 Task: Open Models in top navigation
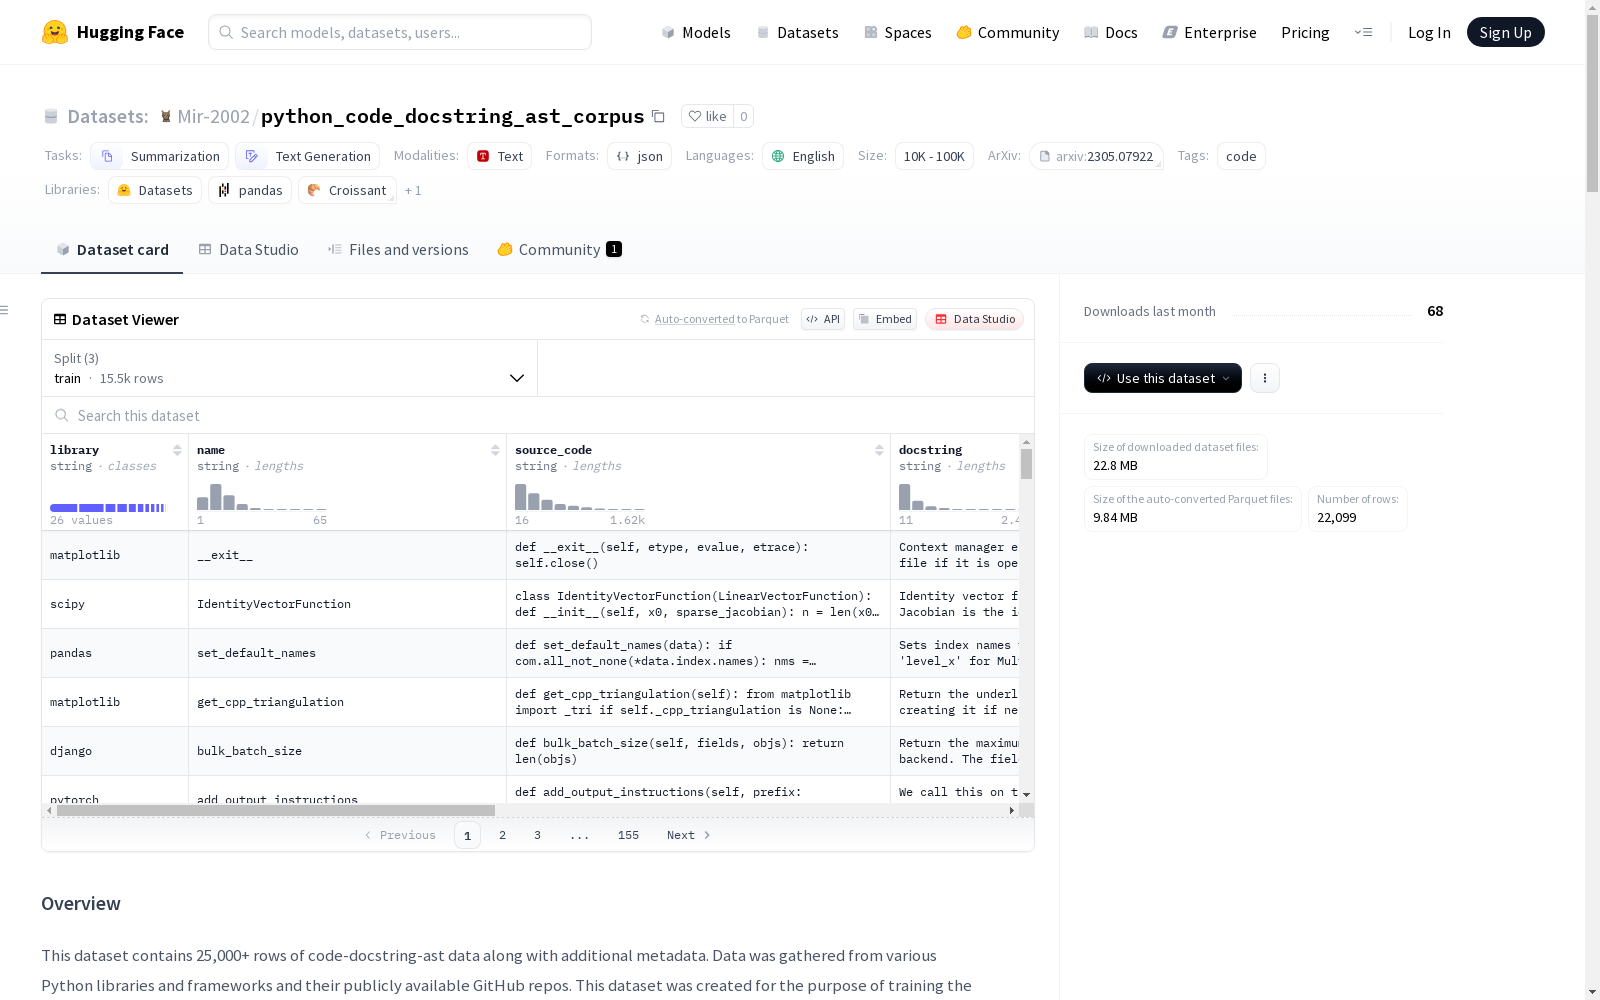(696, 32)
